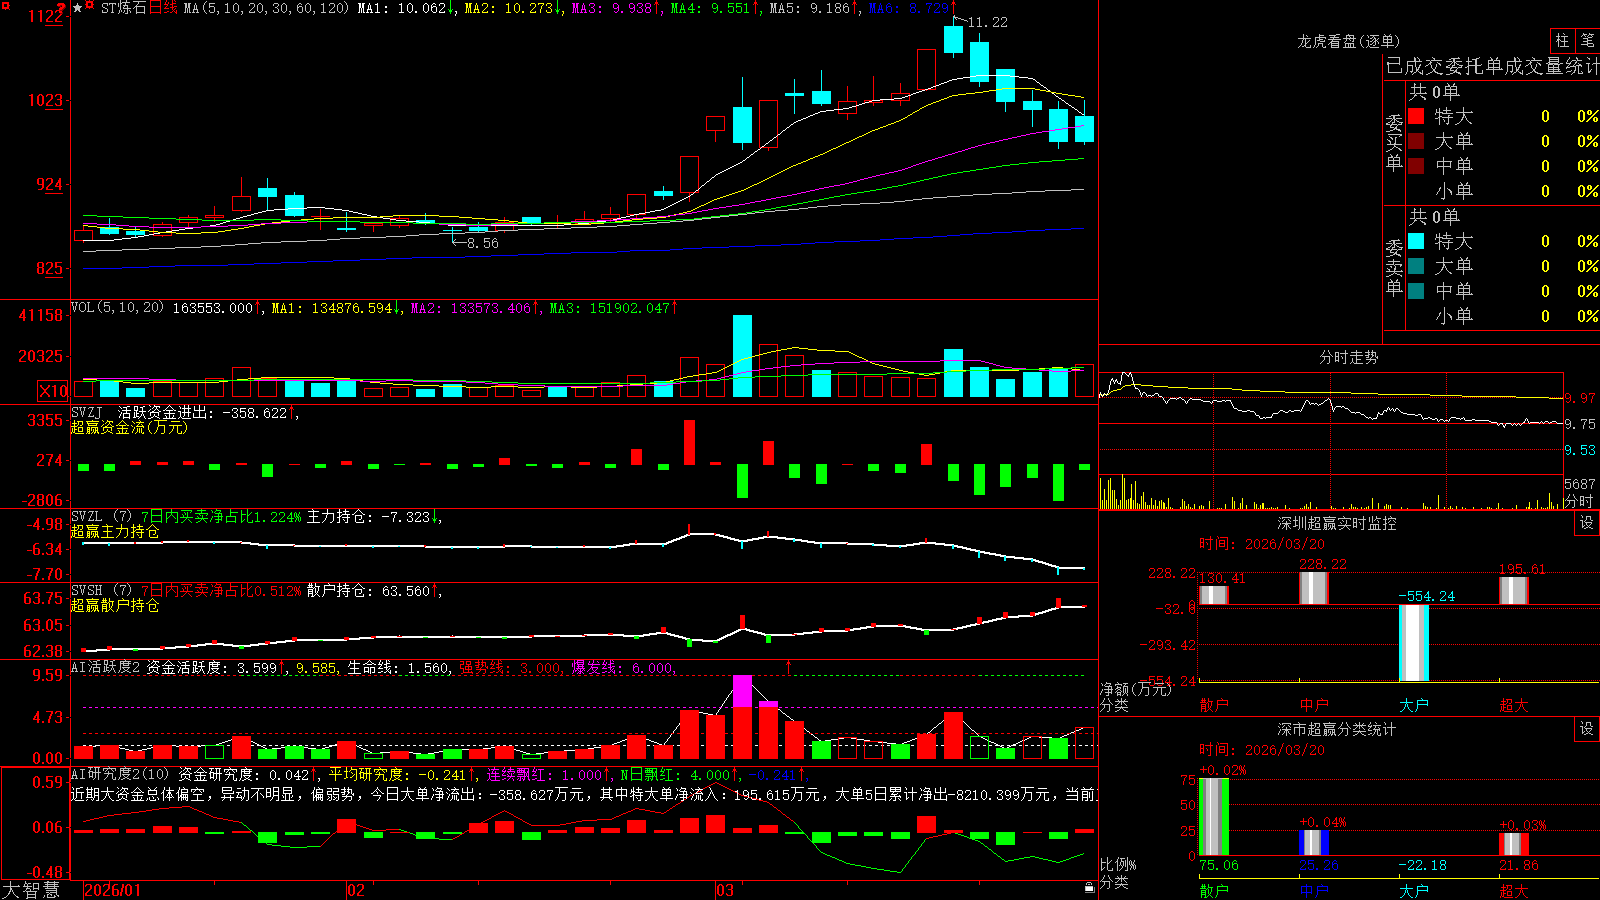This screenshot has width=1600, height=900.
Task: Click red 超大 ratio bar at 21.86
Action: coord(1514,844)
